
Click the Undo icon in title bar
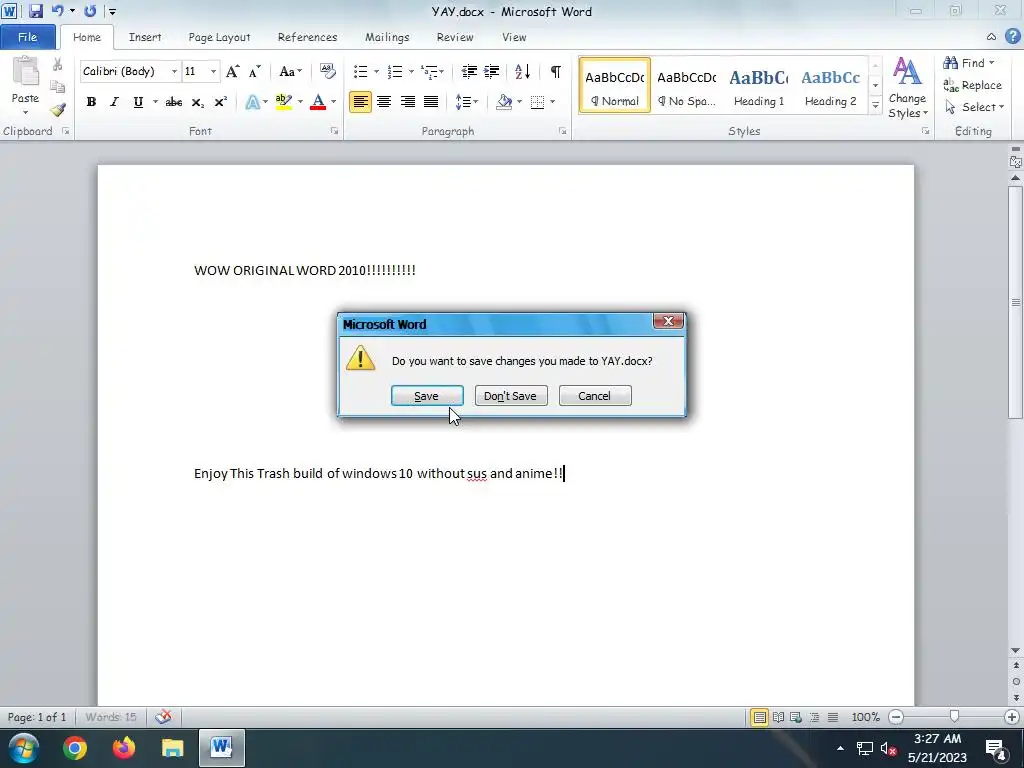click(57, 11)
